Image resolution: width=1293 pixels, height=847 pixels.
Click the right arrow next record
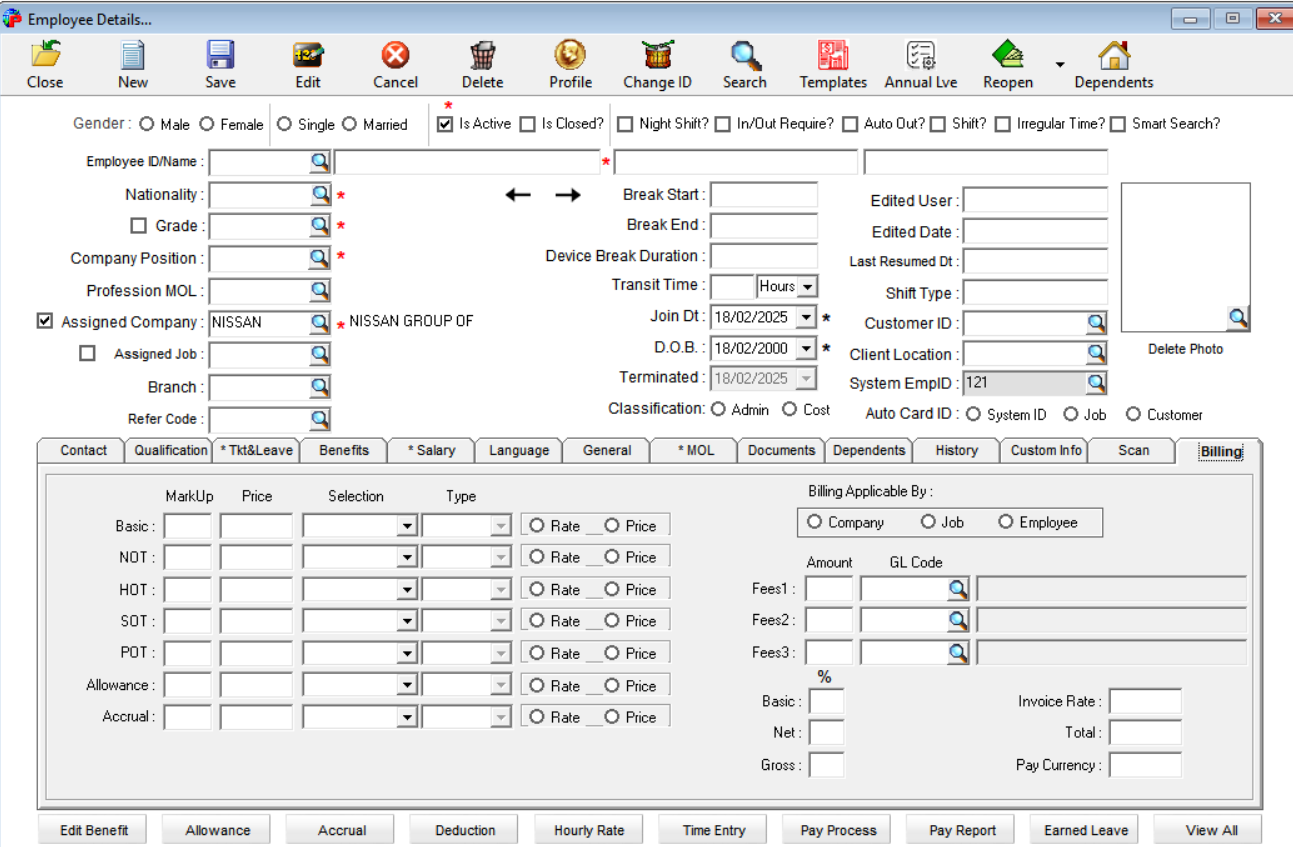567,195
